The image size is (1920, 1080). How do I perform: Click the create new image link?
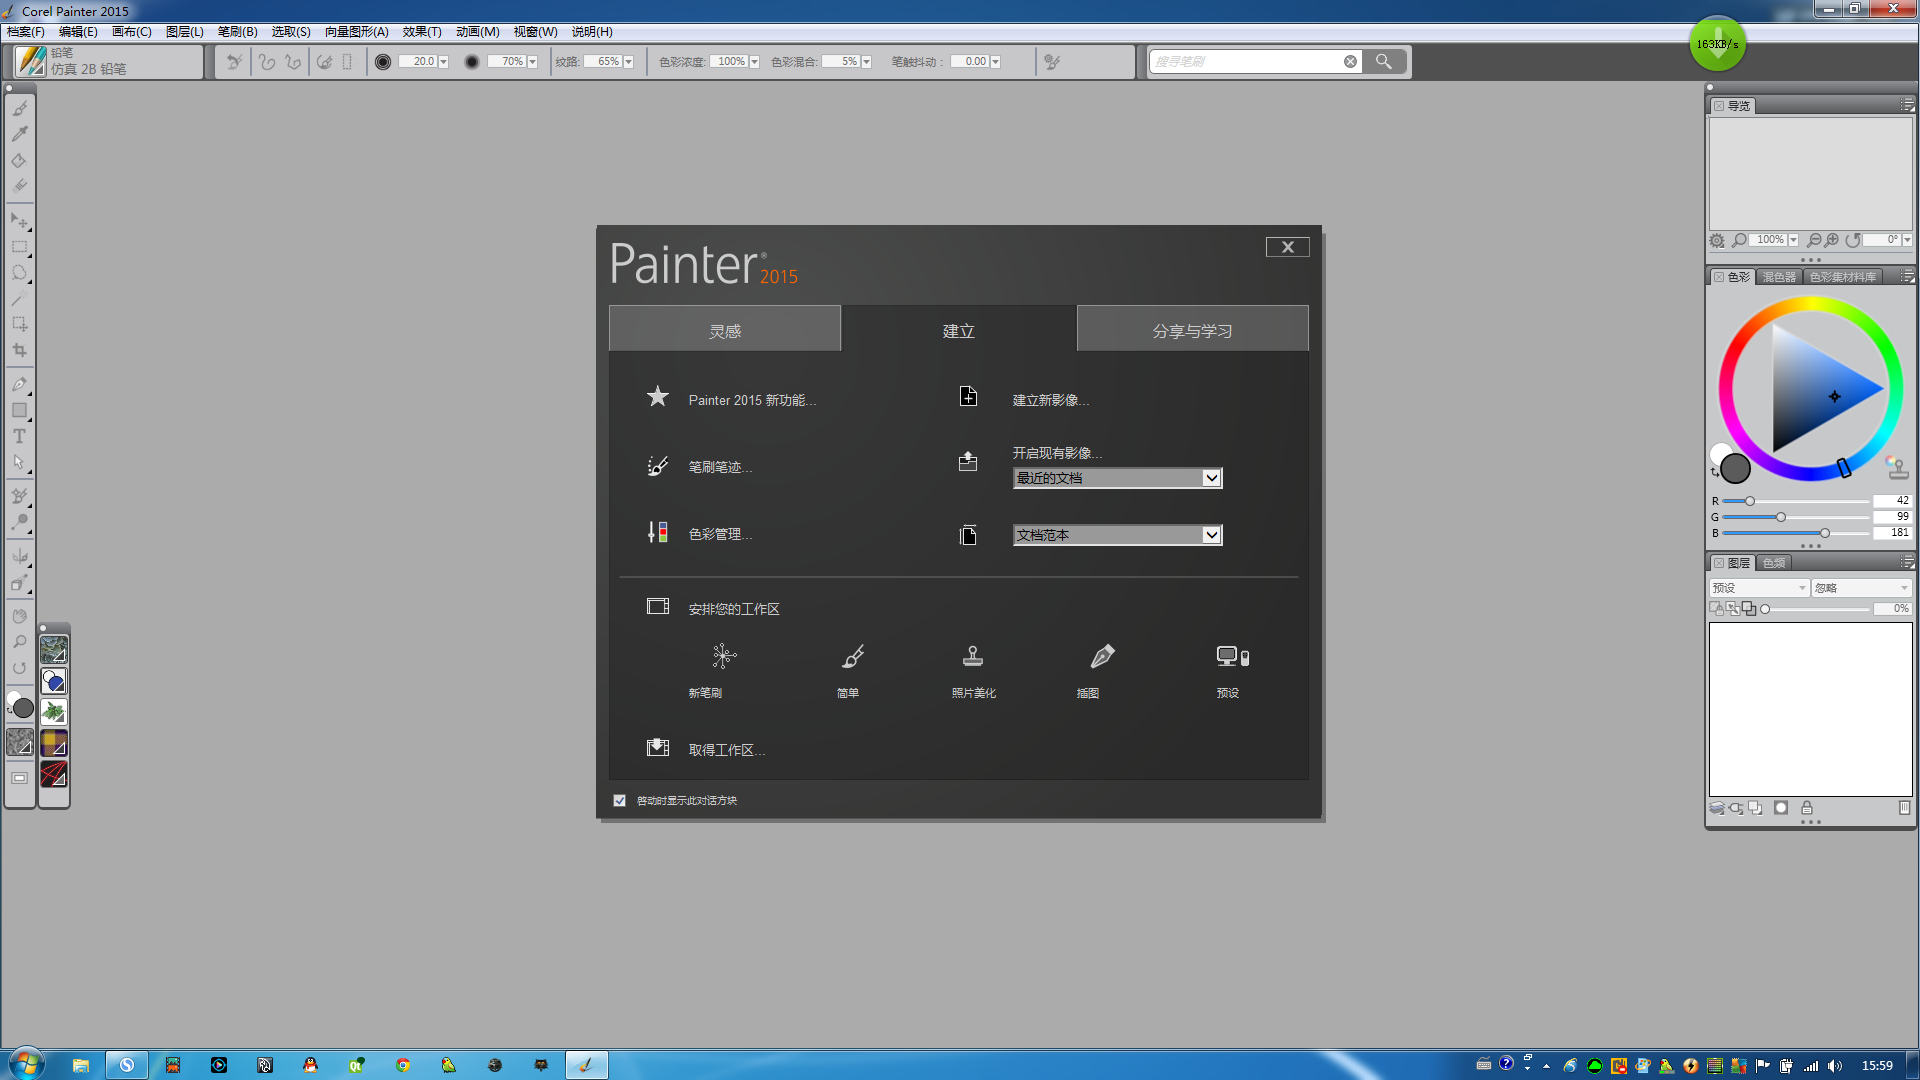click(x=1050, y=400)
